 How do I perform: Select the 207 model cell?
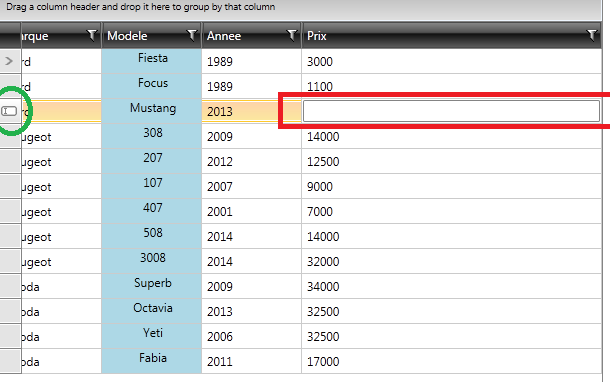coord(152,161)
